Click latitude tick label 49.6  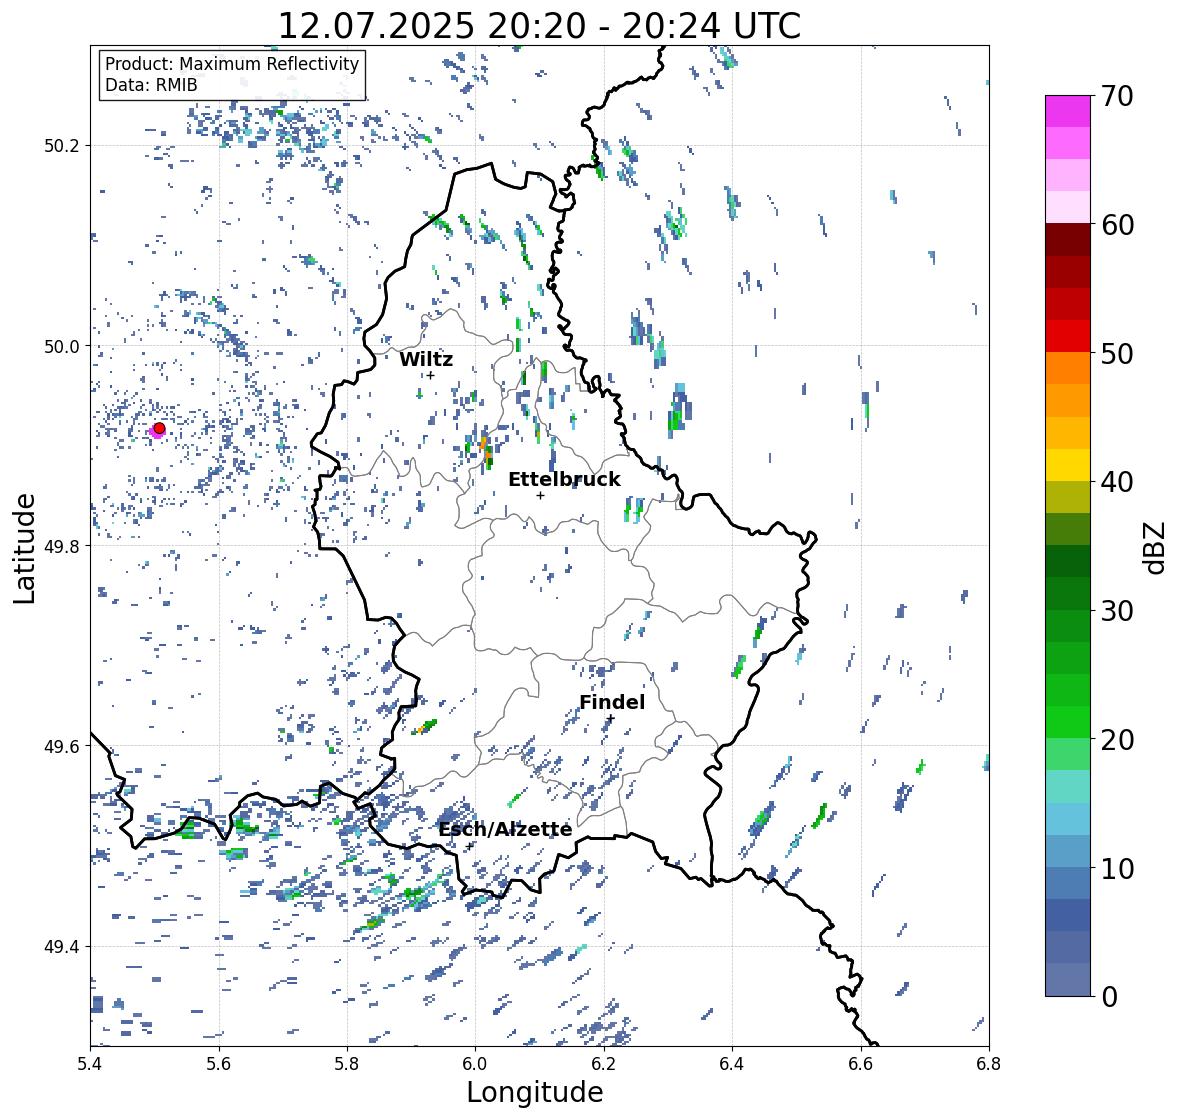[62, 746]
